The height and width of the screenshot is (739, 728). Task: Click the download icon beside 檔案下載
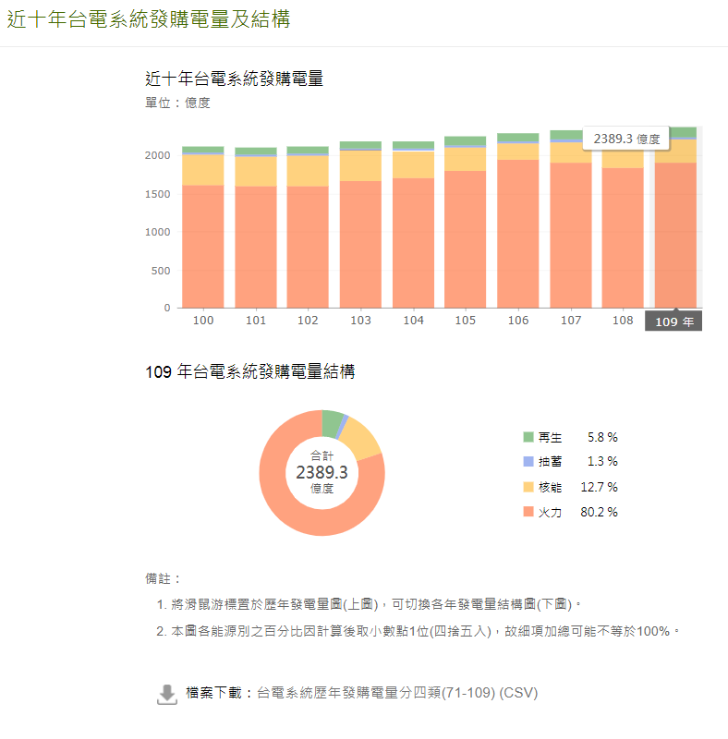(x=167, y=694)
